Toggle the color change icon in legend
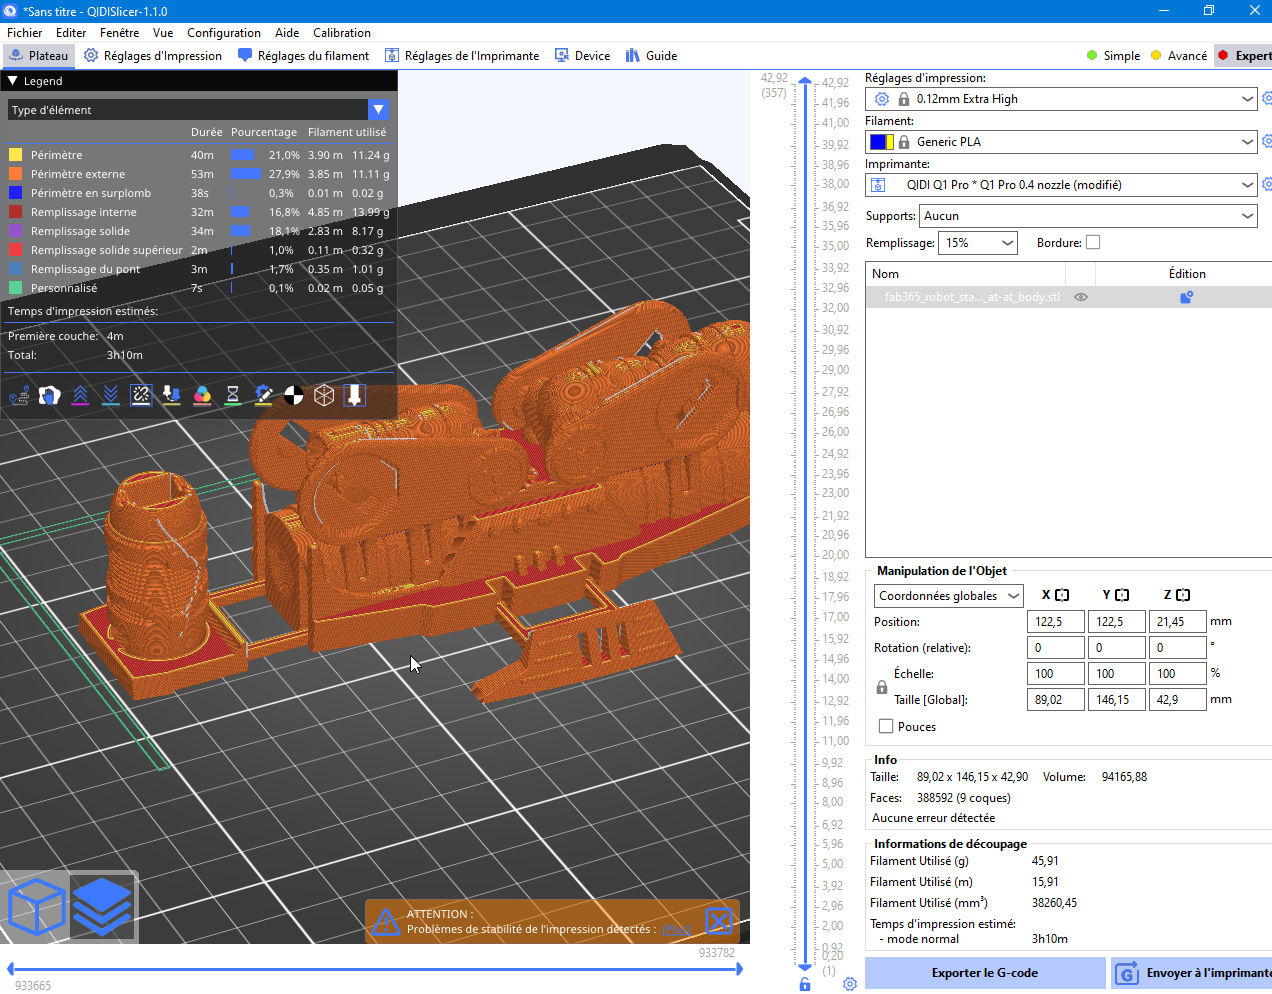Viewport: 1272px width, 994px height. click(x=202, y=396)
